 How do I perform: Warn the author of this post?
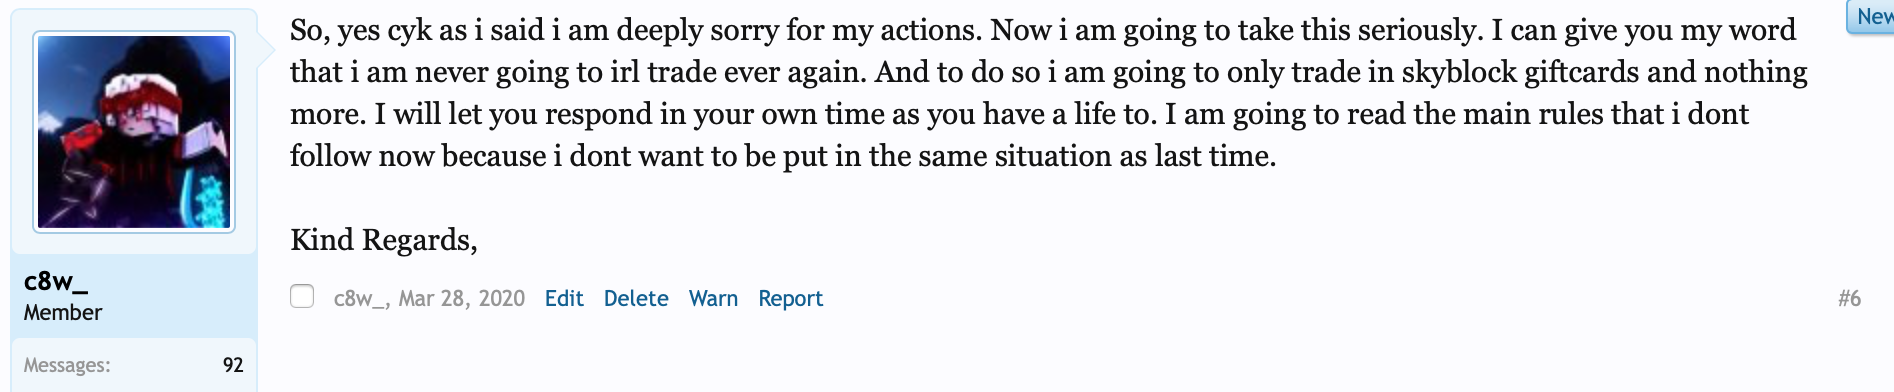pos(713,298)
